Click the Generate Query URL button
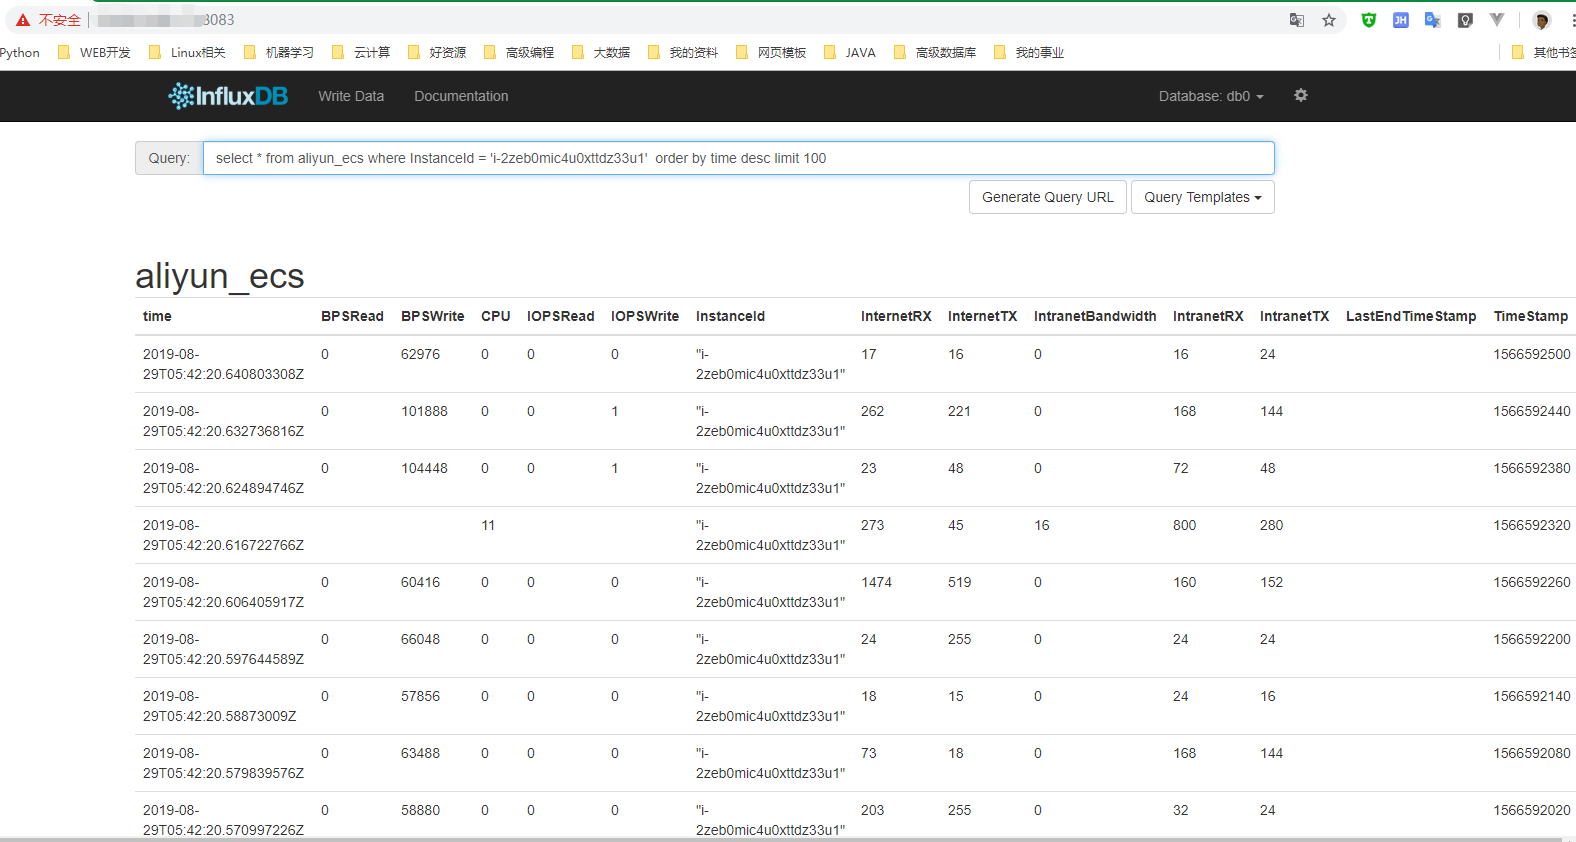The image size is (1576, 842). [x=1048, y=197]
